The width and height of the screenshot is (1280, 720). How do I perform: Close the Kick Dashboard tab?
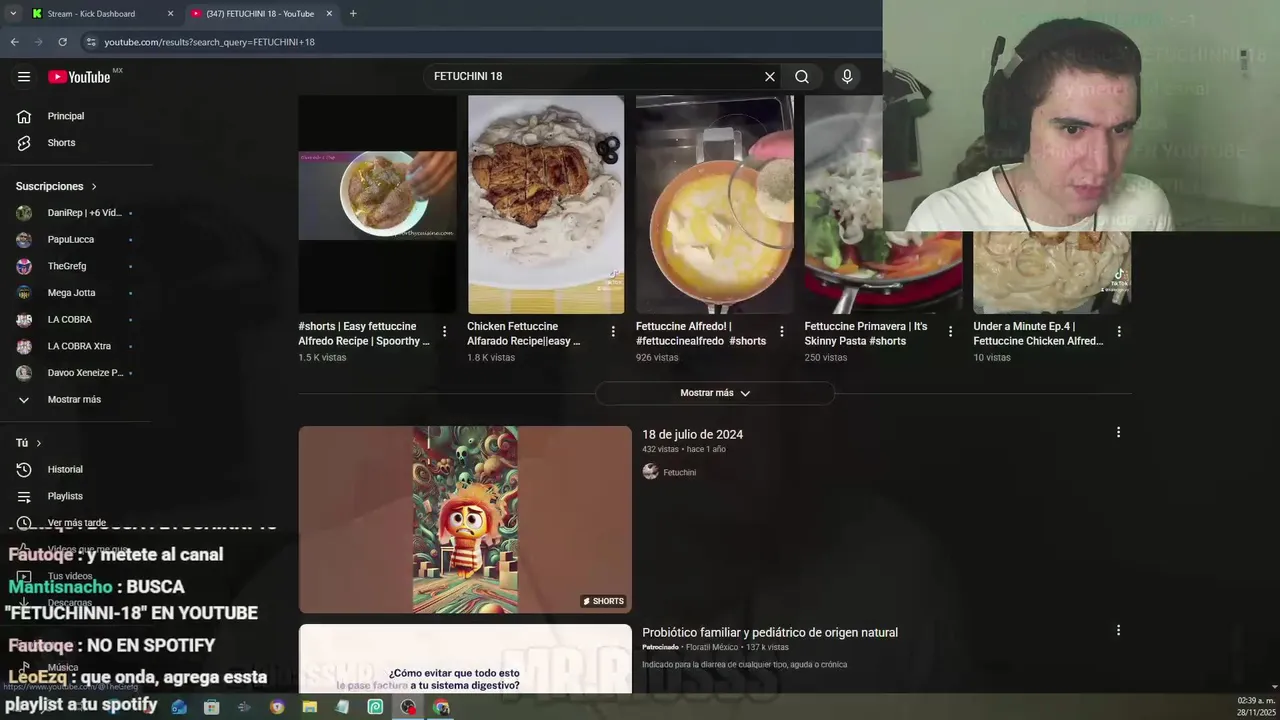point(170,14)
